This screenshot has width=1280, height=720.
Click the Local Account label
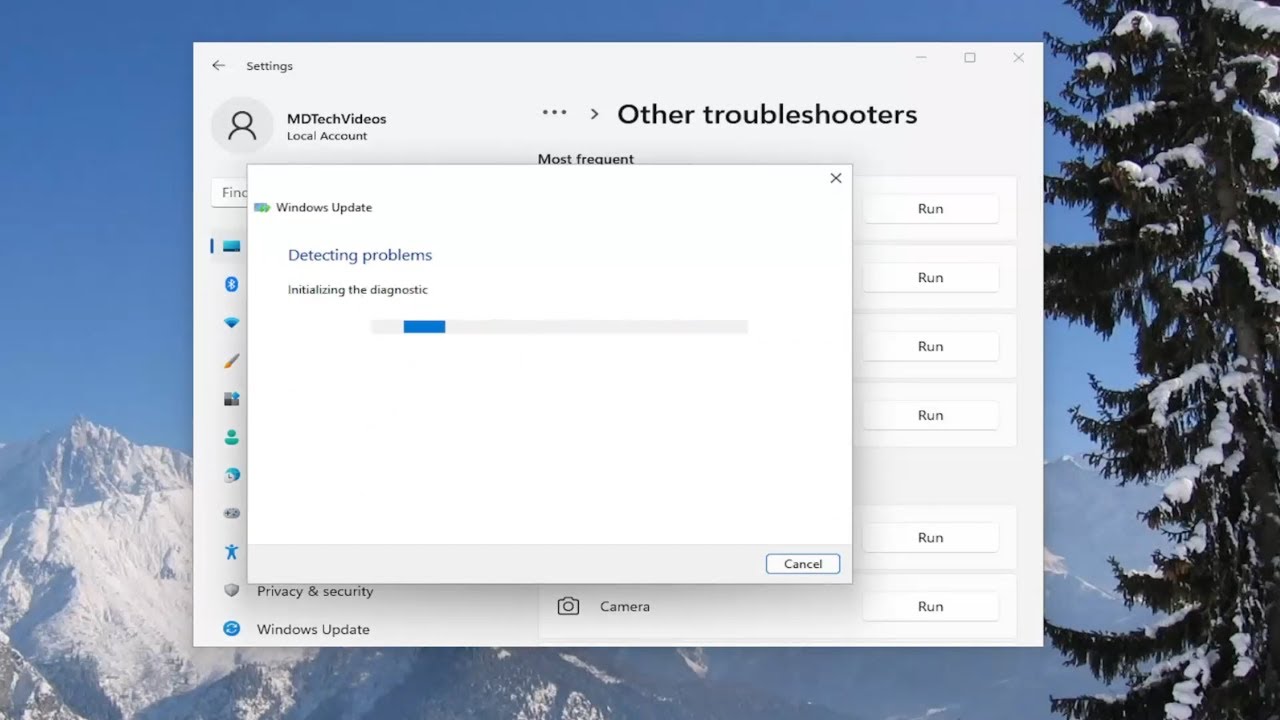coord(327,136)
